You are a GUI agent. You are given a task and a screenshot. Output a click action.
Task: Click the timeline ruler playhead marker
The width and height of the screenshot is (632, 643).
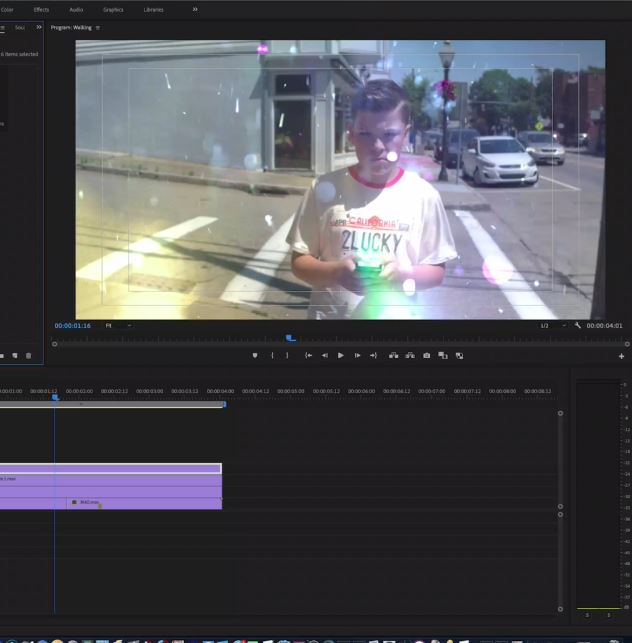[x=55, y=397]
